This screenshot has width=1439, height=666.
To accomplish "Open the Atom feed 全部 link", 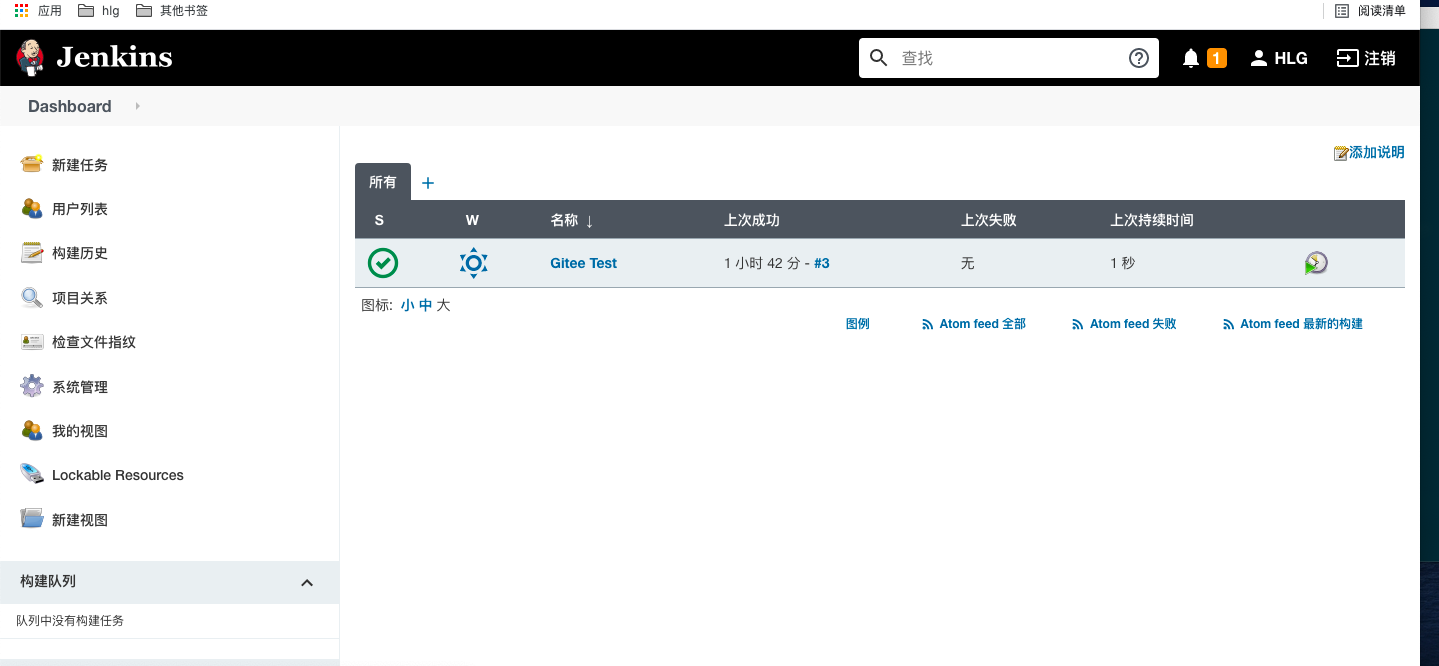I will 974,324.
